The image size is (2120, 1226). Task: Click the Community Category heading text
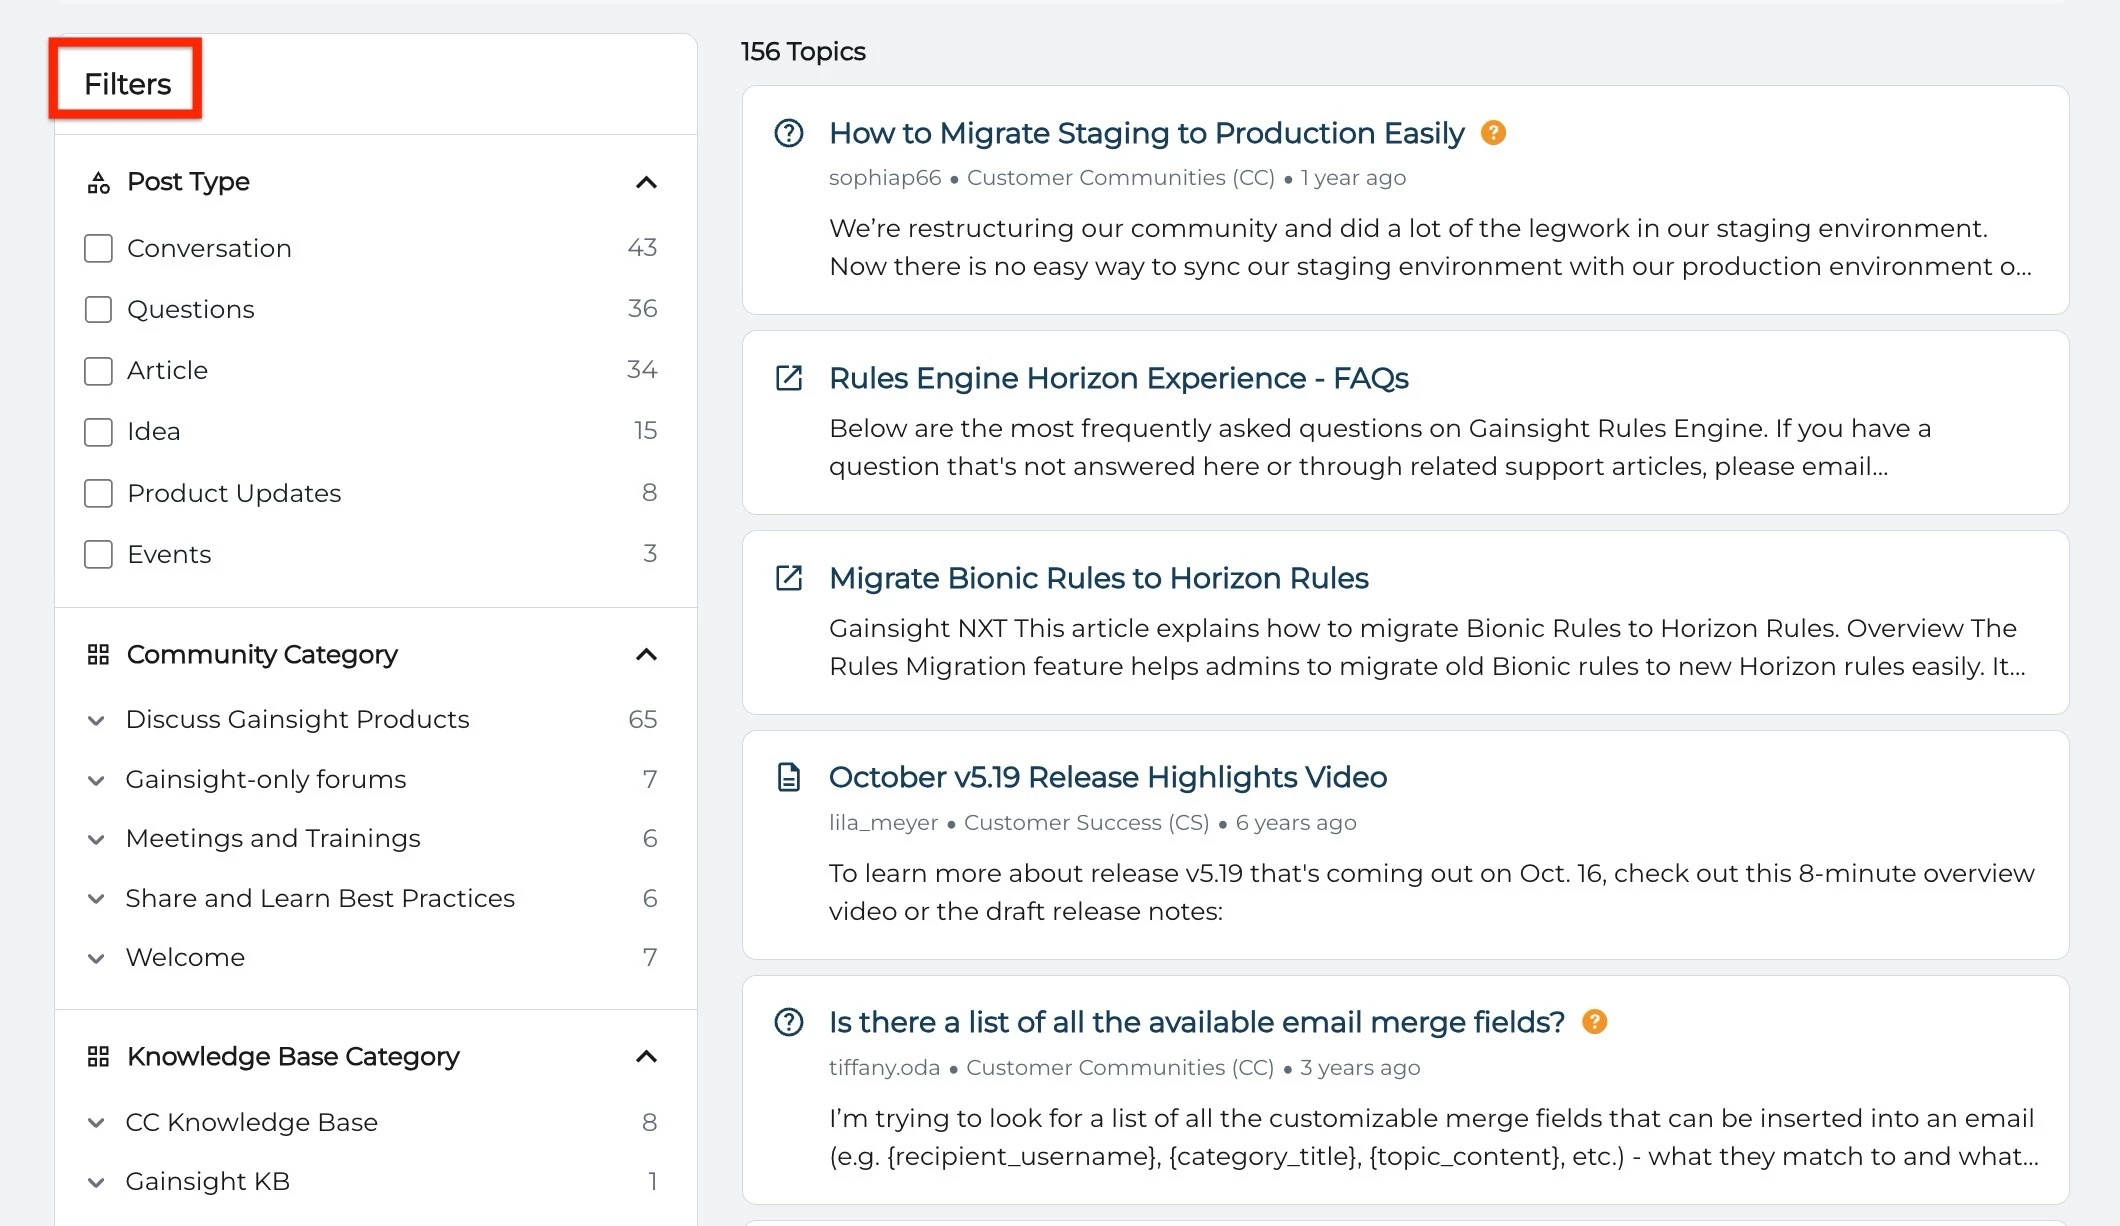click(262, 655)
